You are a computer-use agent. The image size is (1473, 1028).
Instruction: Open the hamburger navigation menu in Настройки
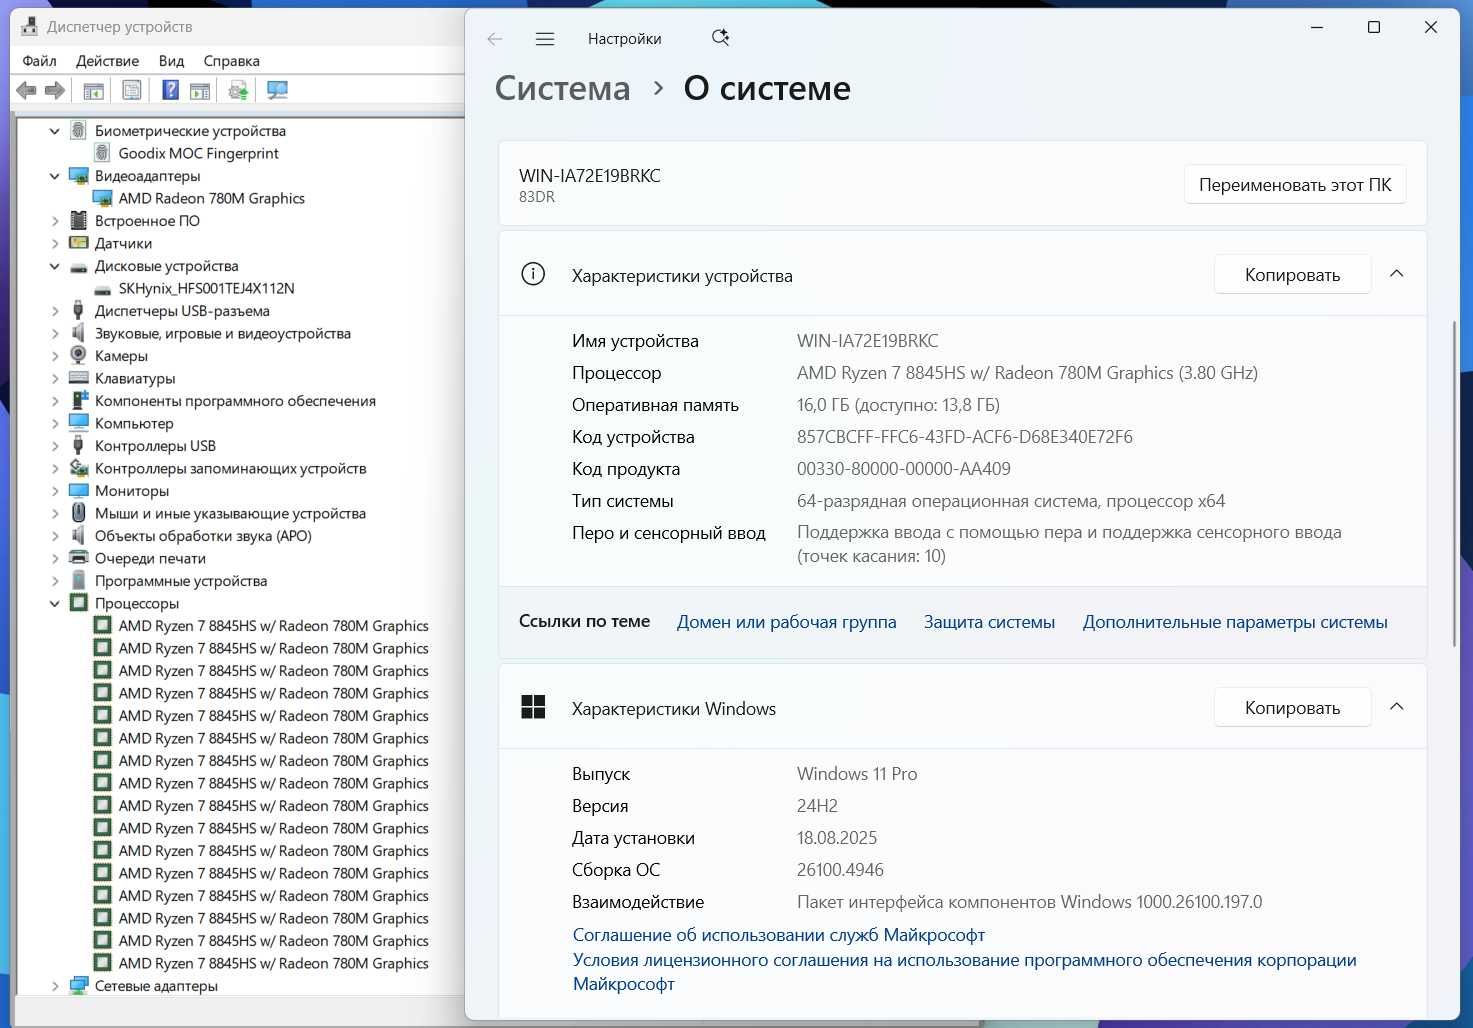click(545, 39)
